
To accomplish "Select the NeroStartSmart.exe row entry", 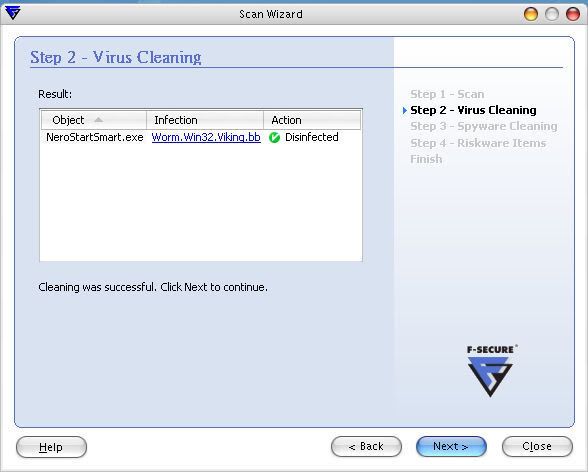I will (x=94, y=137).
